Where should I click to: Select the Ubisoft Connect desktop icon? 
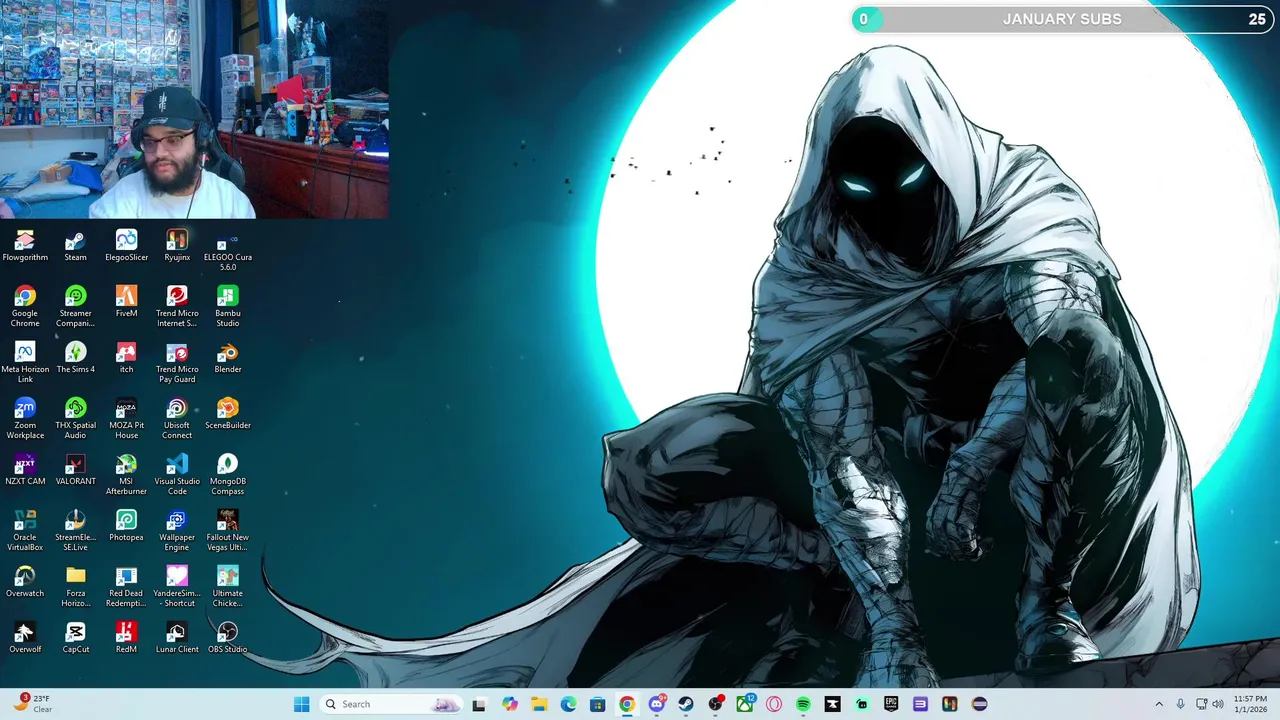(177, 419)
